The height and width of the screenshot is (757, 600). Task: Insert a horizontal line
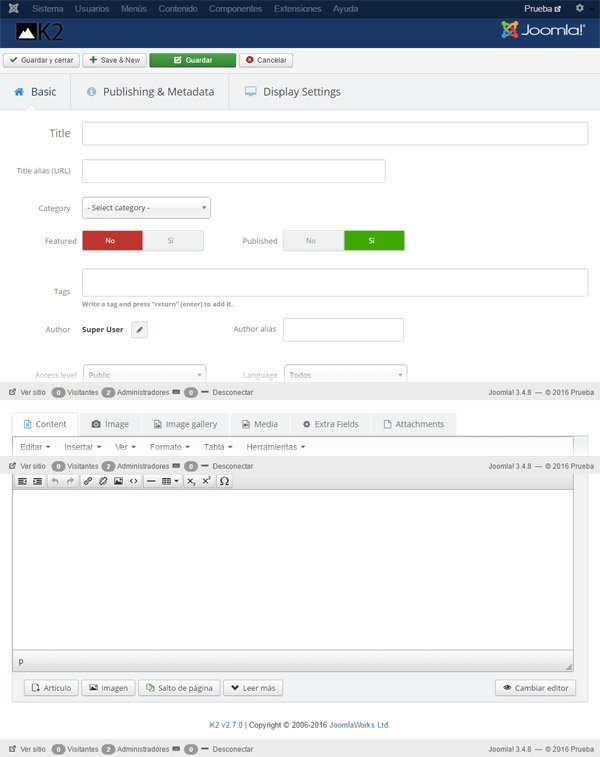(151, 481)
